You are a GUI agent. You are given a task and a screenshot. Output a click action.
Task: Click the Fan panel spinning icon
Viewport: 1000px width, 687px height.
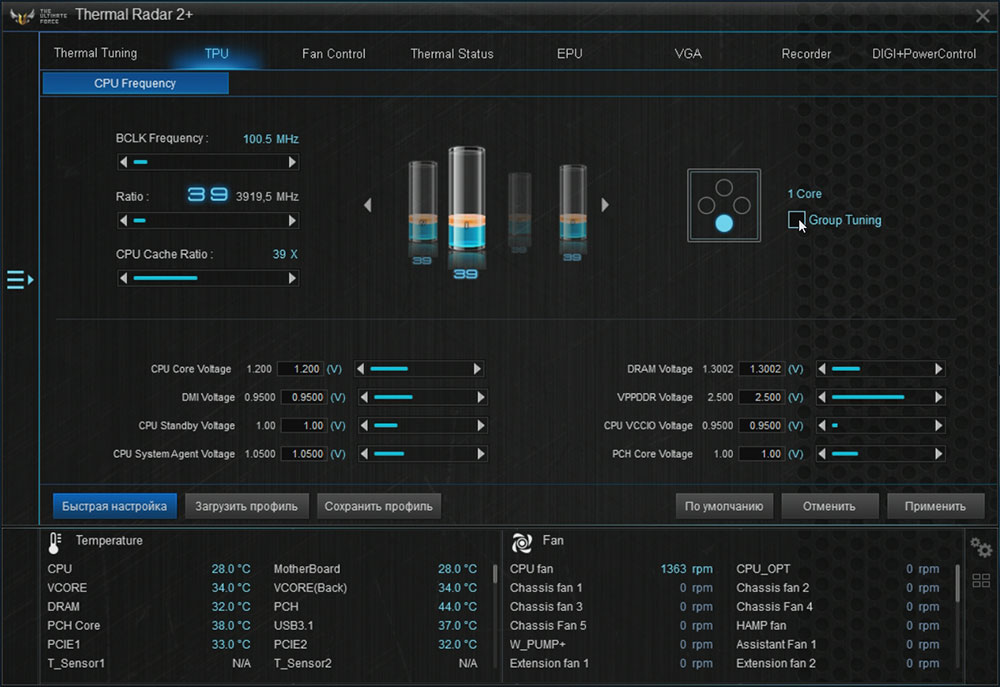point(522,543)
